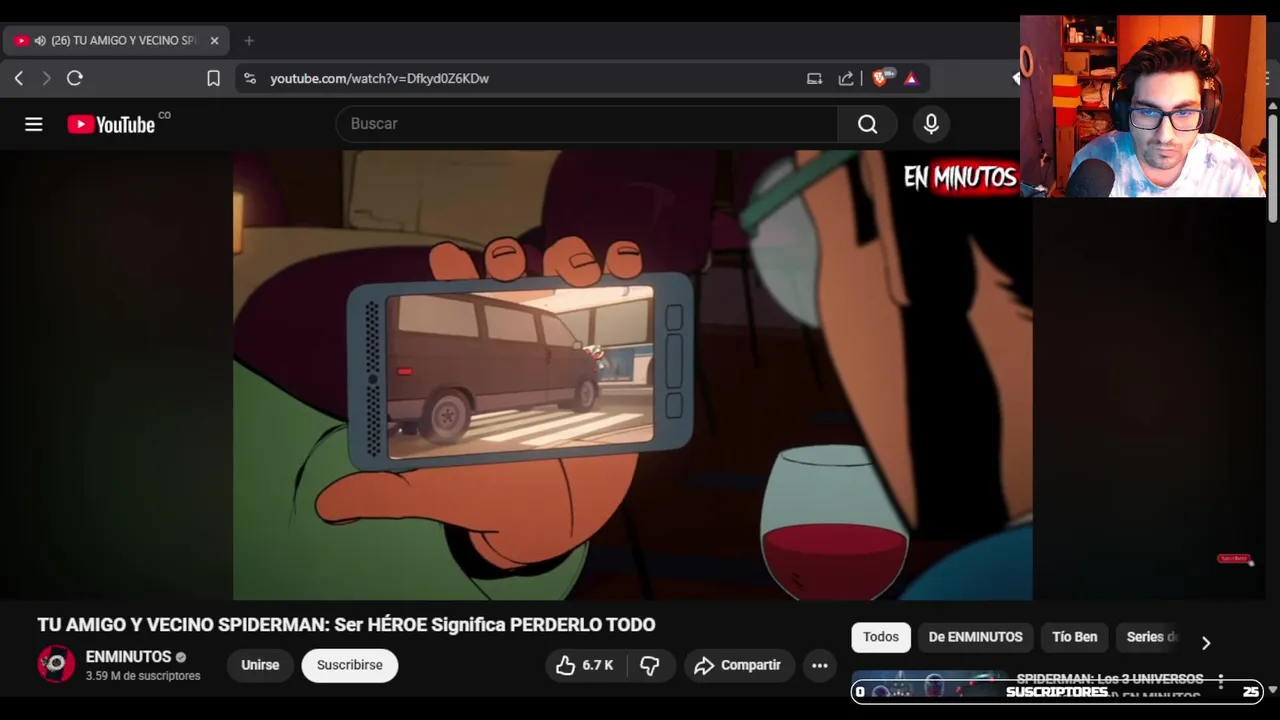Click the youtube.com URL in address bar
Image resolution: width=1280 pixels, height=720 pixels.
(379, 78)
